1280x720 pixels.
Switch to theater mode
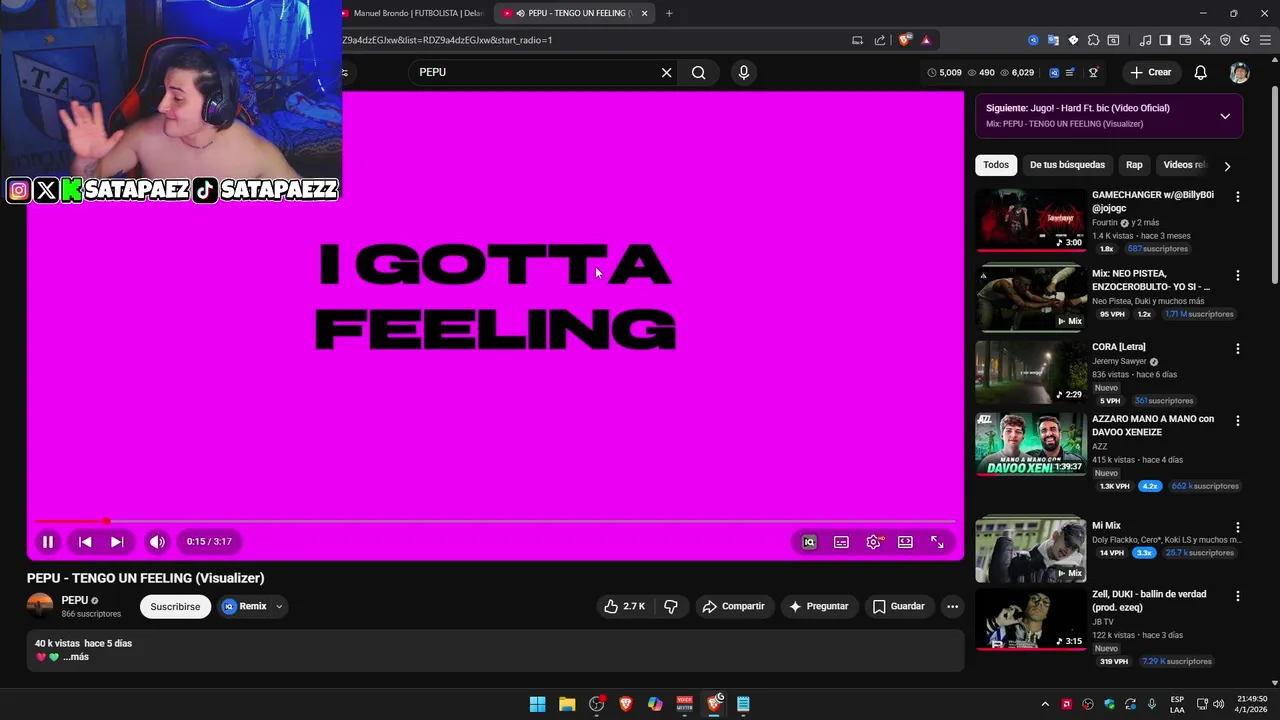pos(905,542)
